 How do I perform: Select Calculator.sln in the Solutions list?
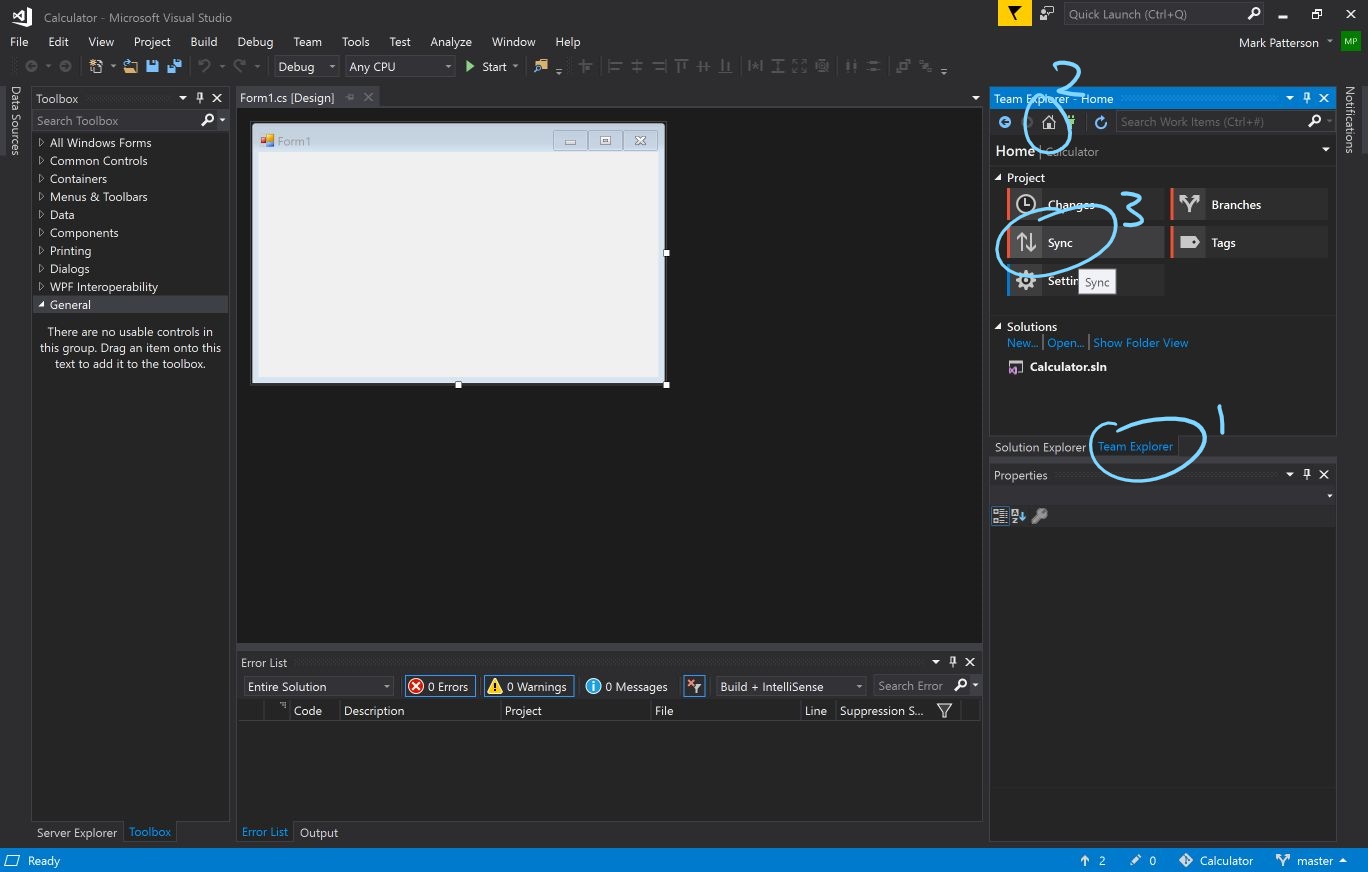[x=1068, y=367]
